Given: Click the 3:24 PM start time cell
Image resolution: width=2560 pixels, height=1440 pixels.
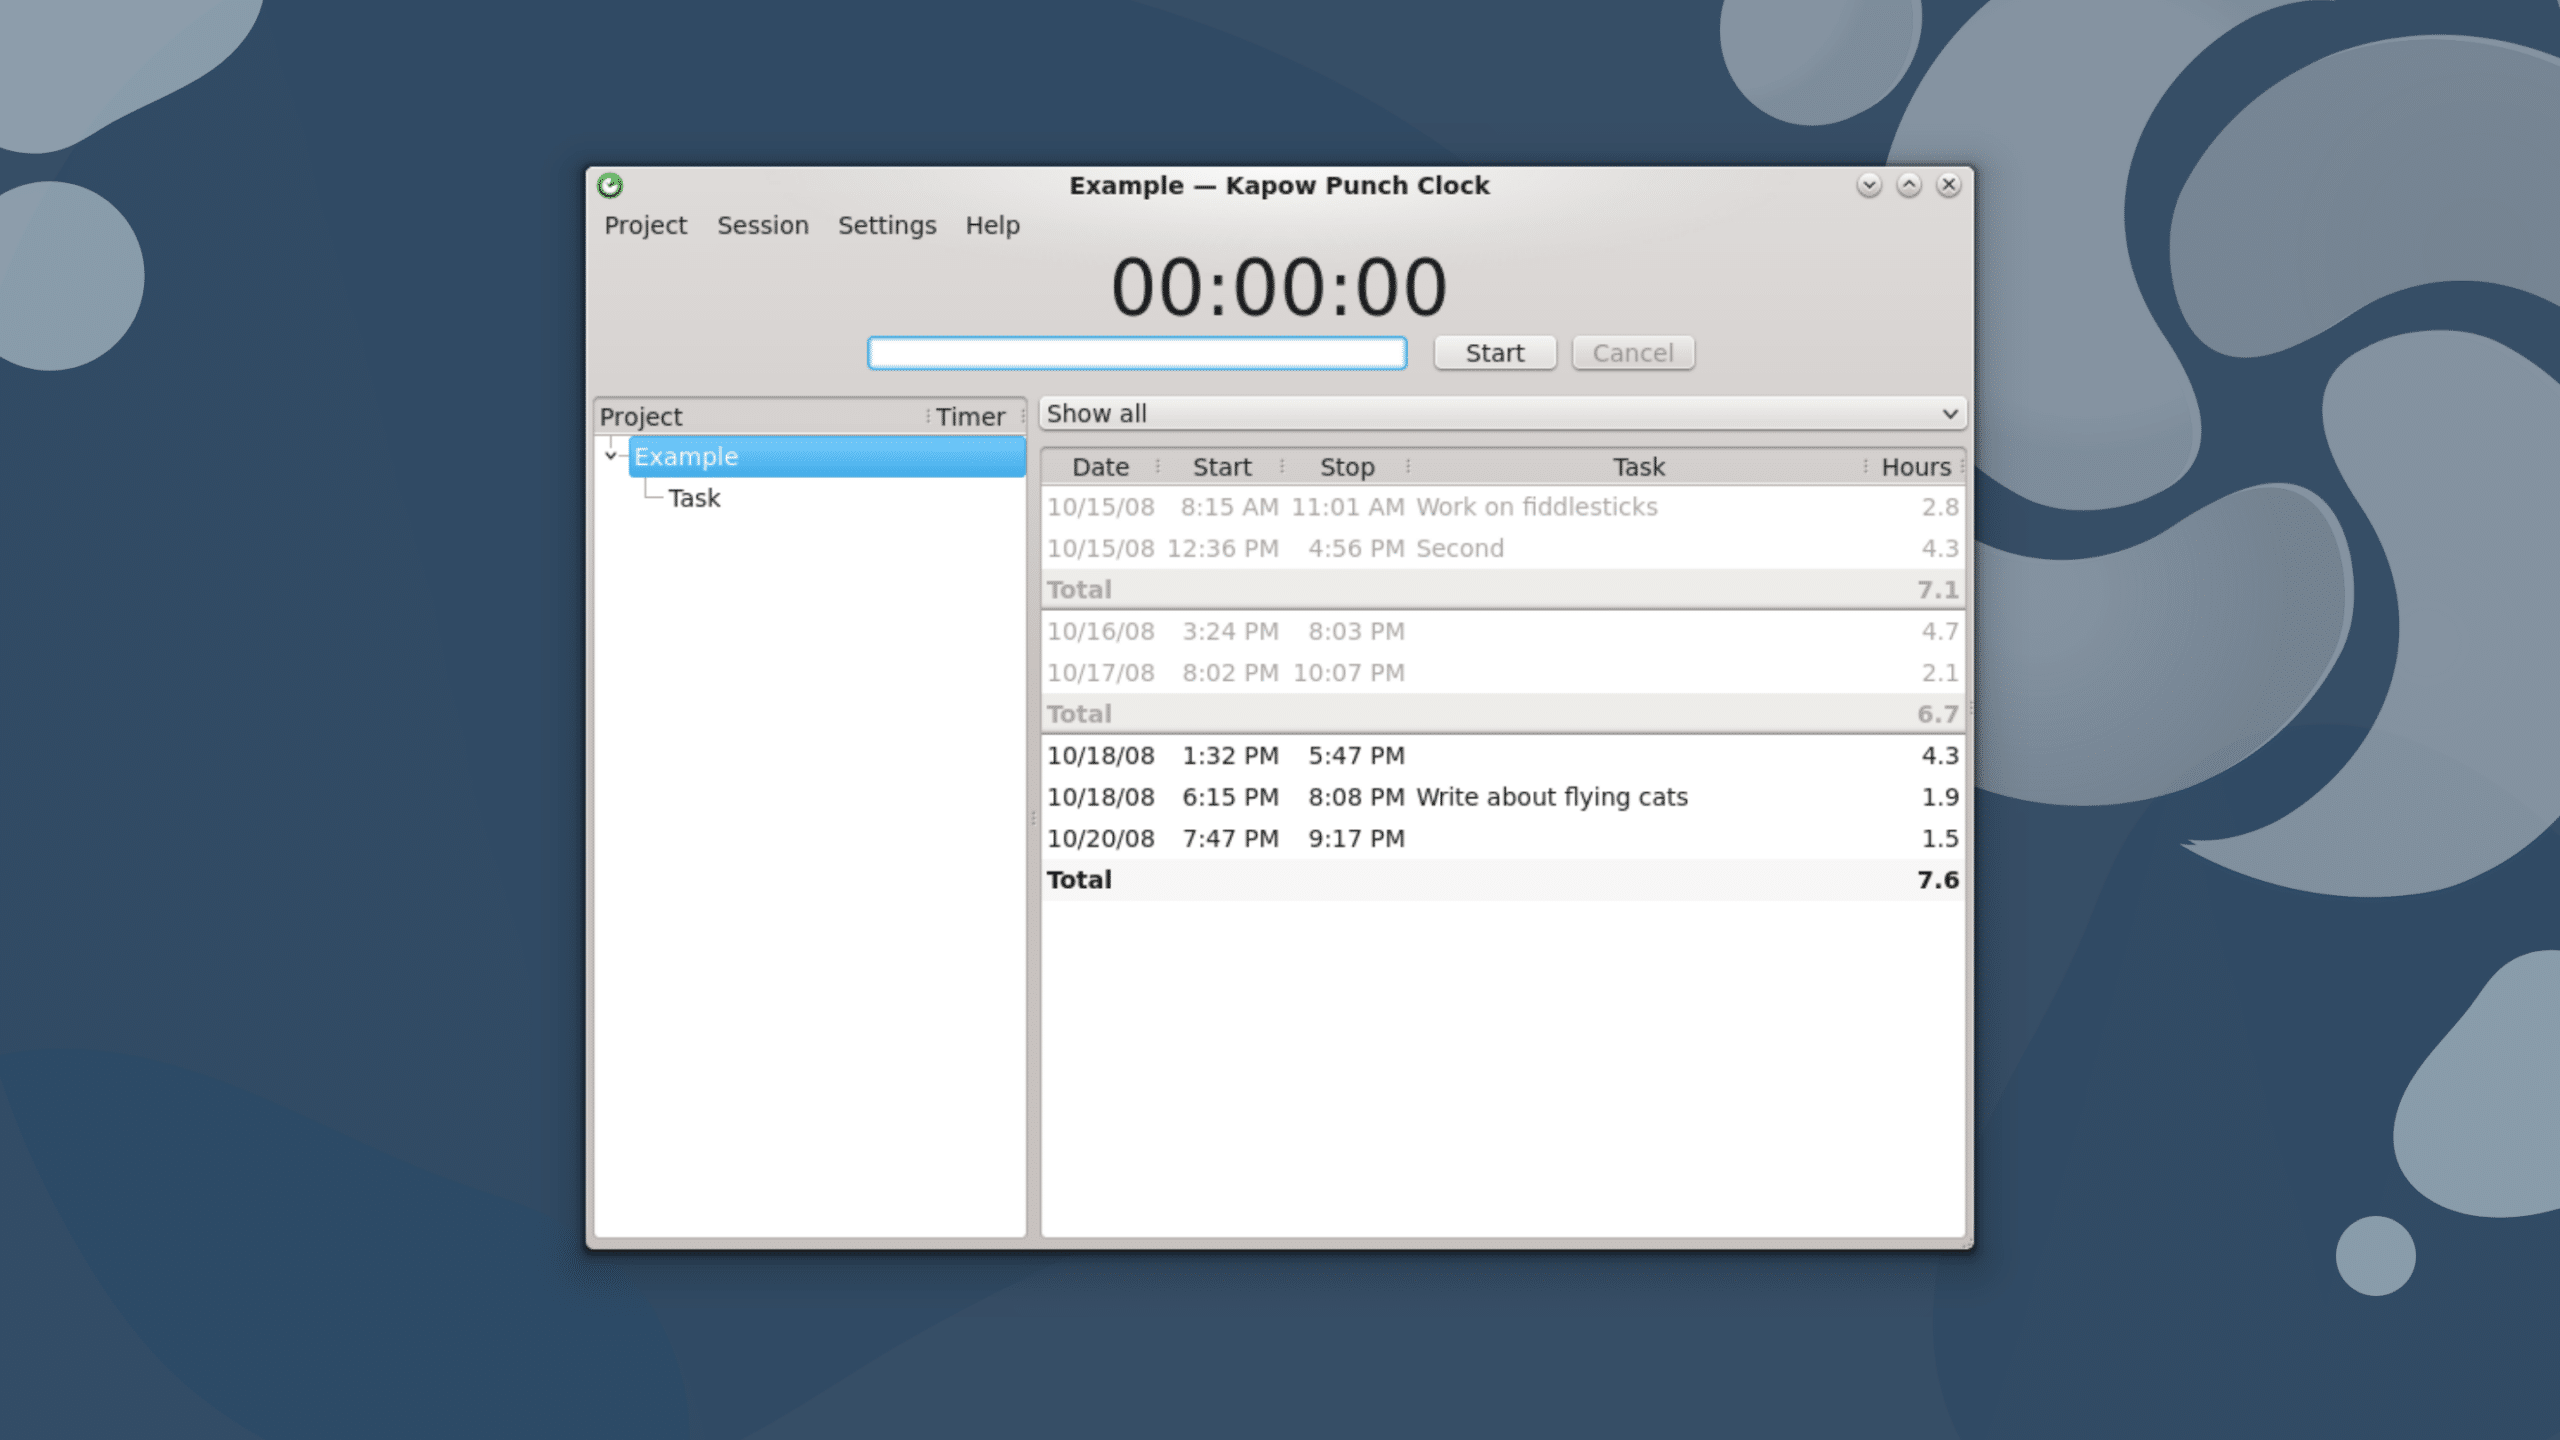Looking at the screenshot, I should coord(1230,632).
